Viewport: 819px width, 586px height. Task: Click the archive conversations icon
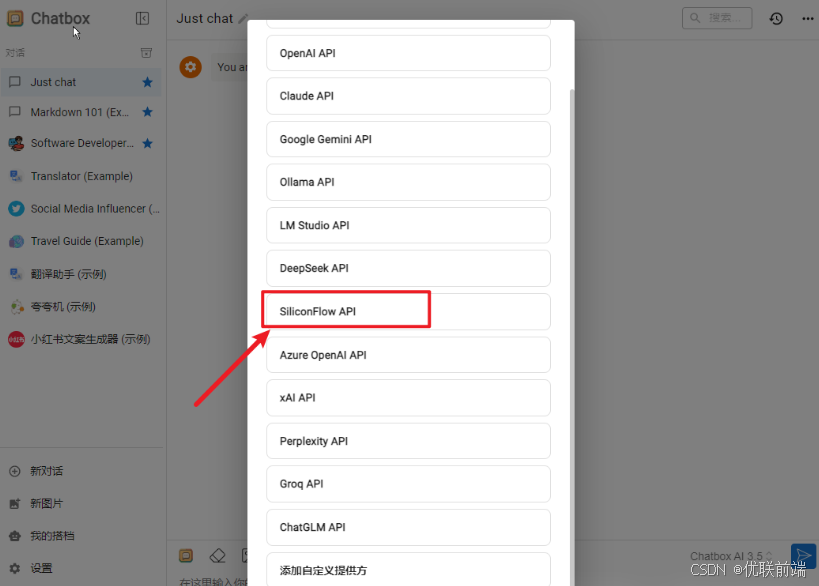point(146,52)
